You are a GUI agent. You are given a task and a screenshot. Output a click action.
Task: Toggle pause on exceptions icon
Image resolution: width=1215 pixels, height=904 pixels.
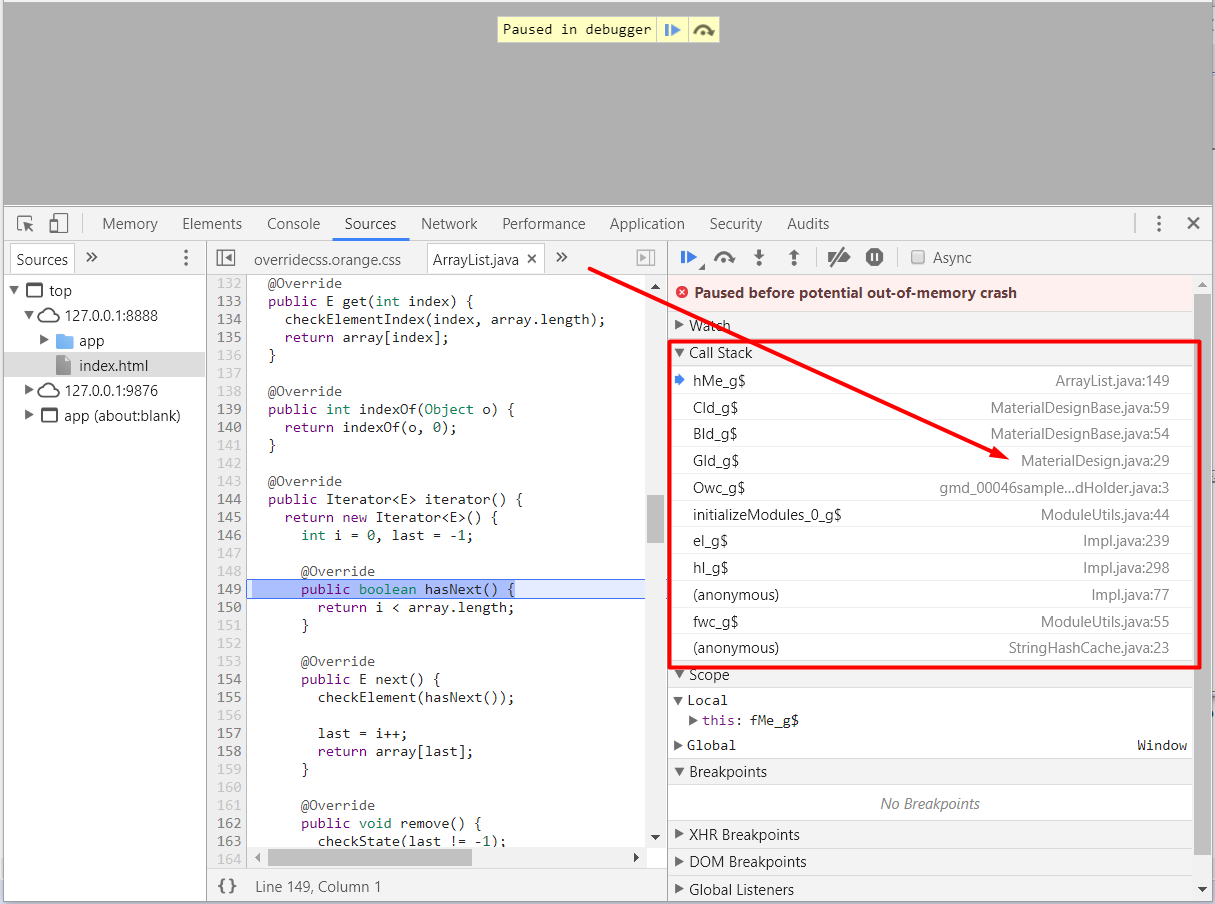(x=875, y=258)
